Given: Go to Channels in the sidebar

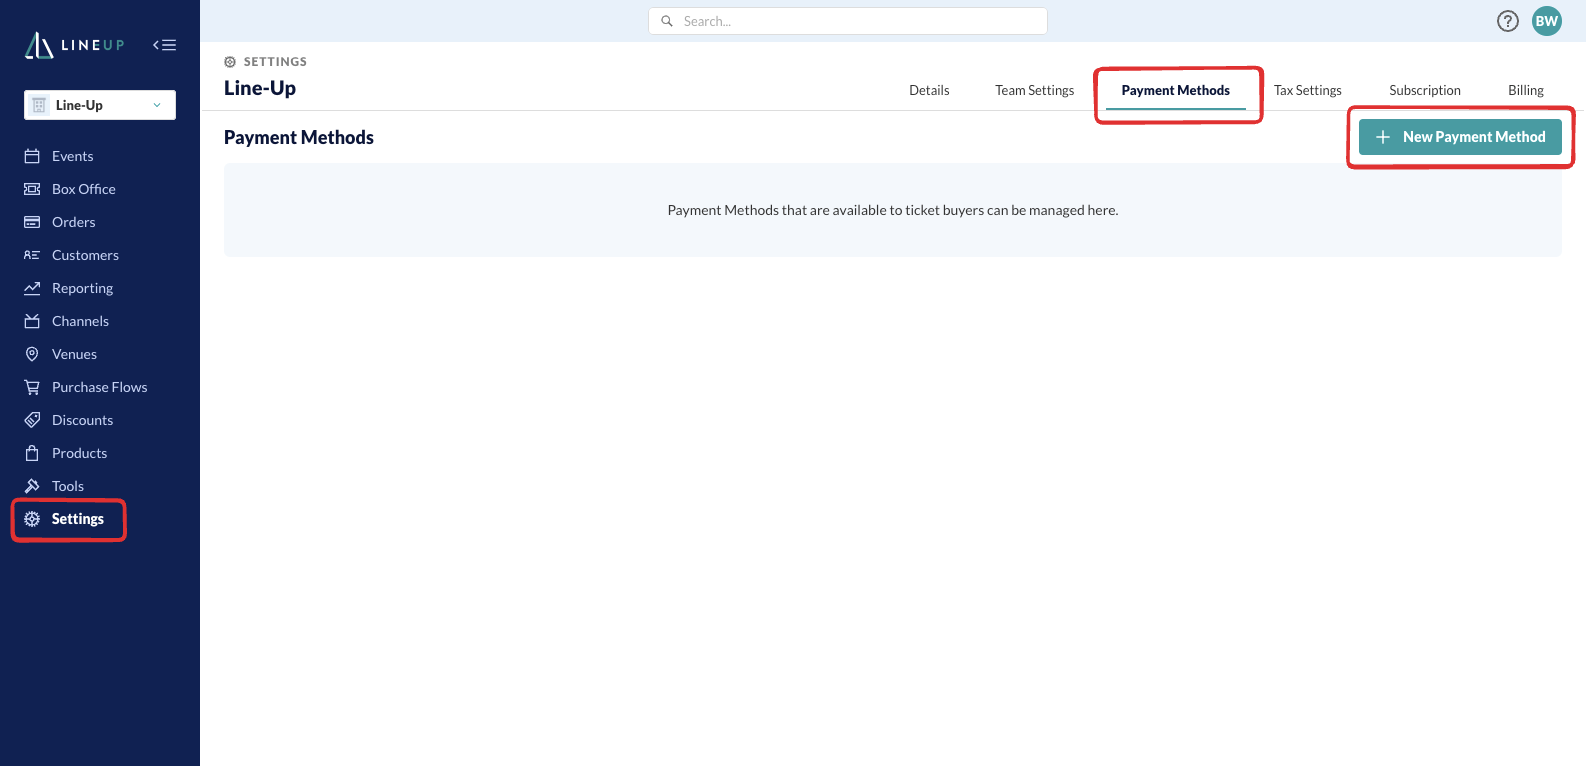Looking at the screenshot, I should (80, 321).
